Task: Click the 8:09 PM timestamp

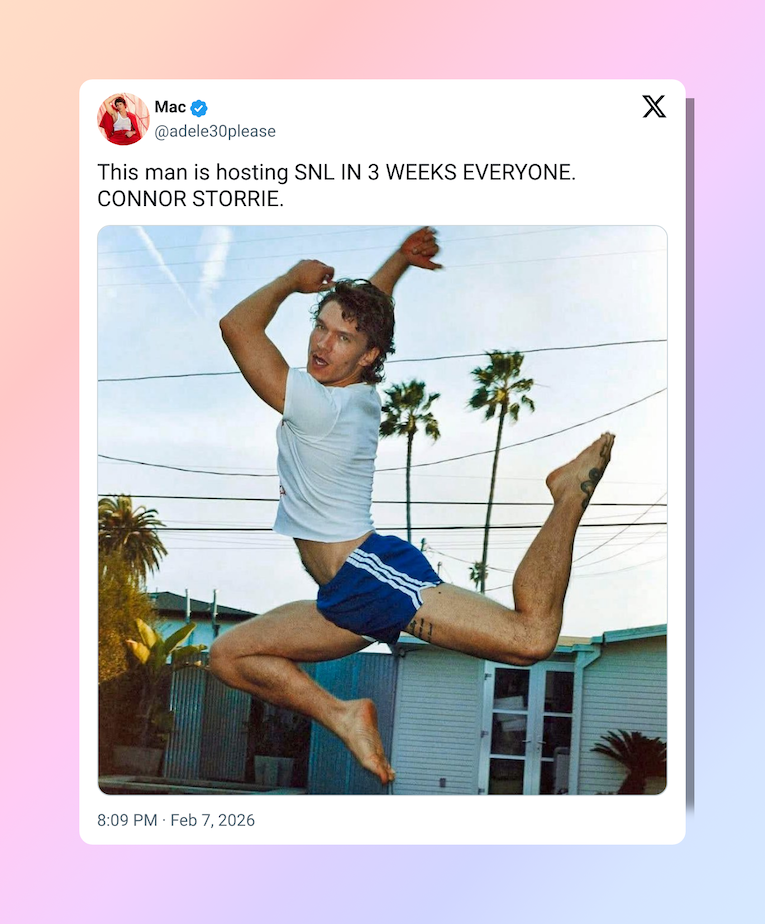Action: pos(127,820)
